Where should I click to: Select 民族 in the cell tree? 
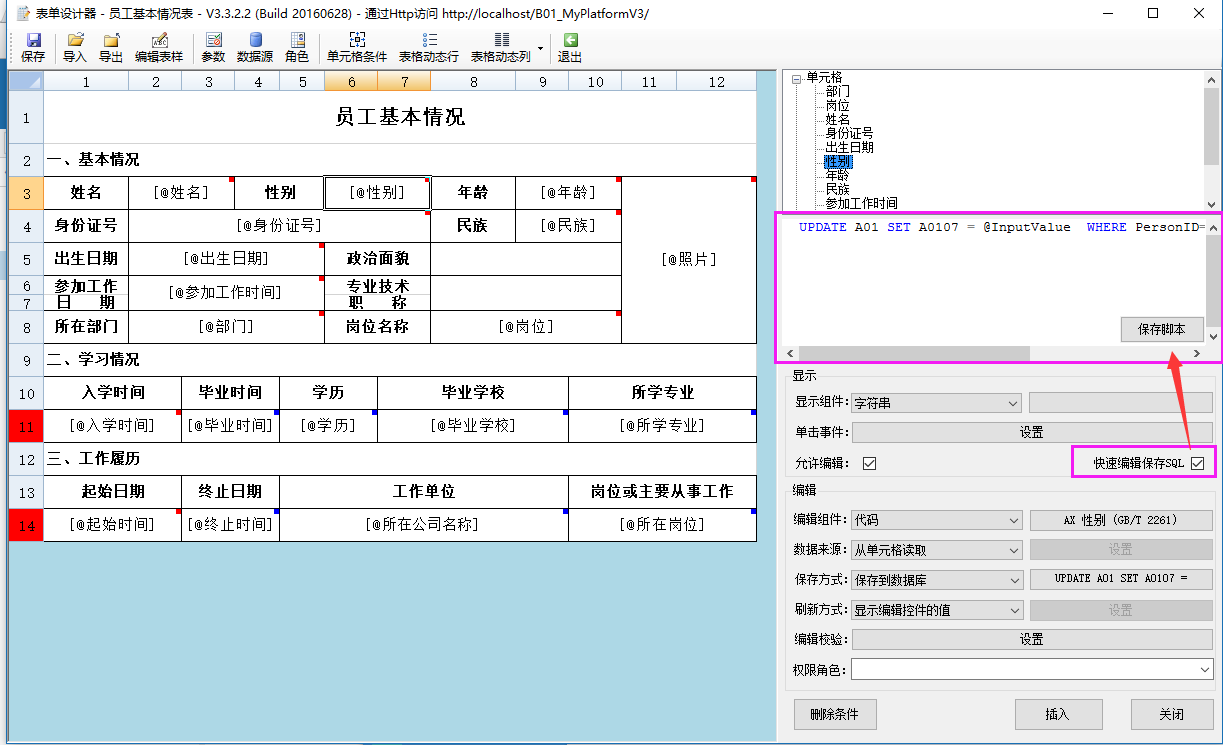pyautogui.click(x=838, y=189)
